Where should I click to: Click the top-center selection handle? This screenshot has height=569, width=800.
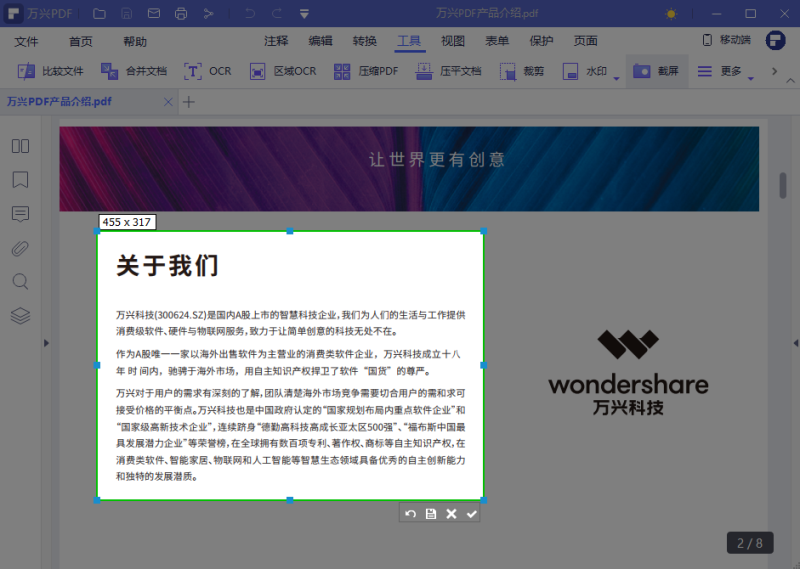pyautogui.click(x=290, y=231)
